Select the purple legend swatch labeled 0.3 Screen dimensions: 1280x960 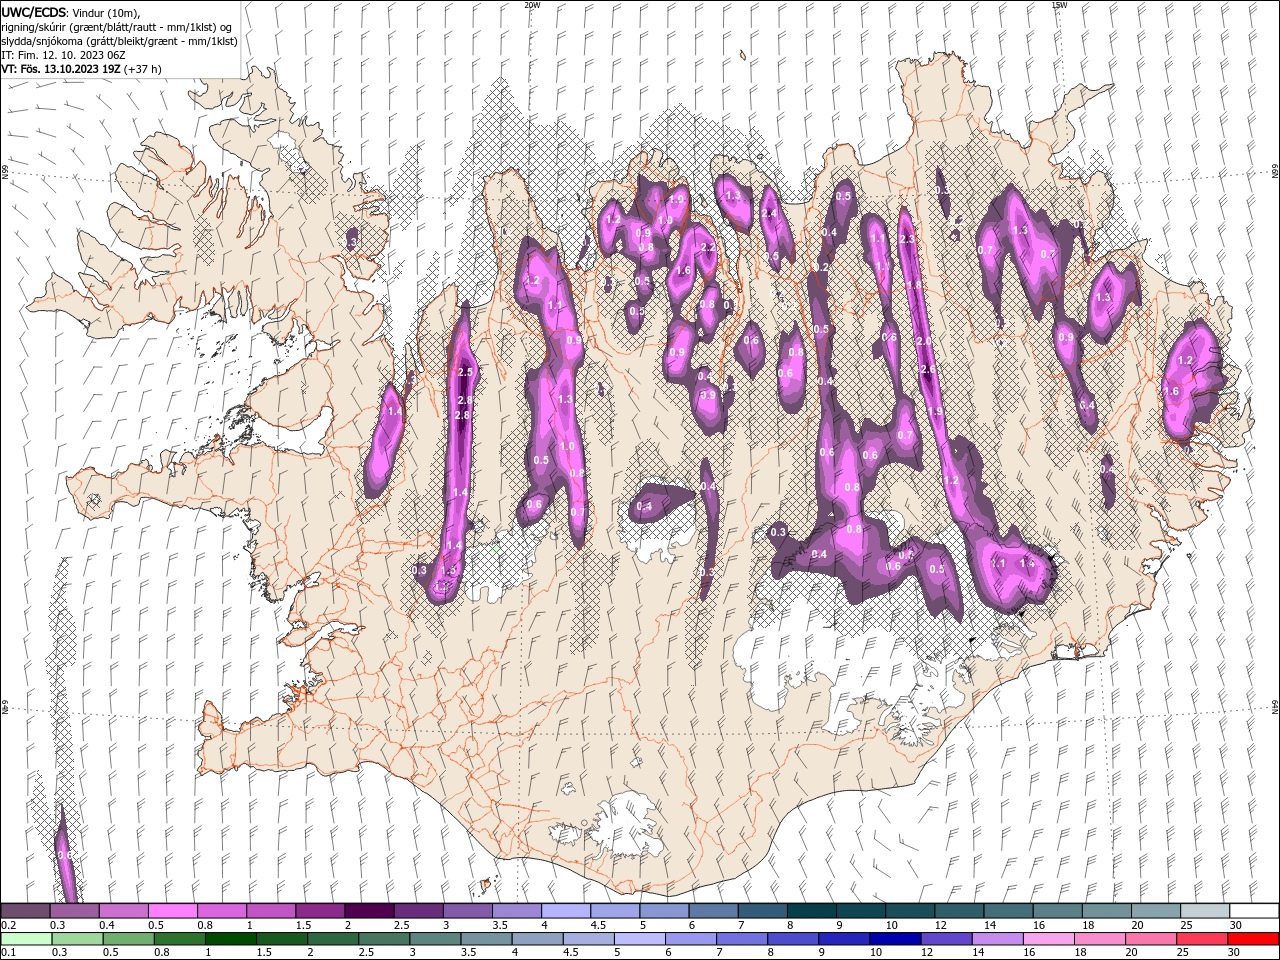coord(74,911)
